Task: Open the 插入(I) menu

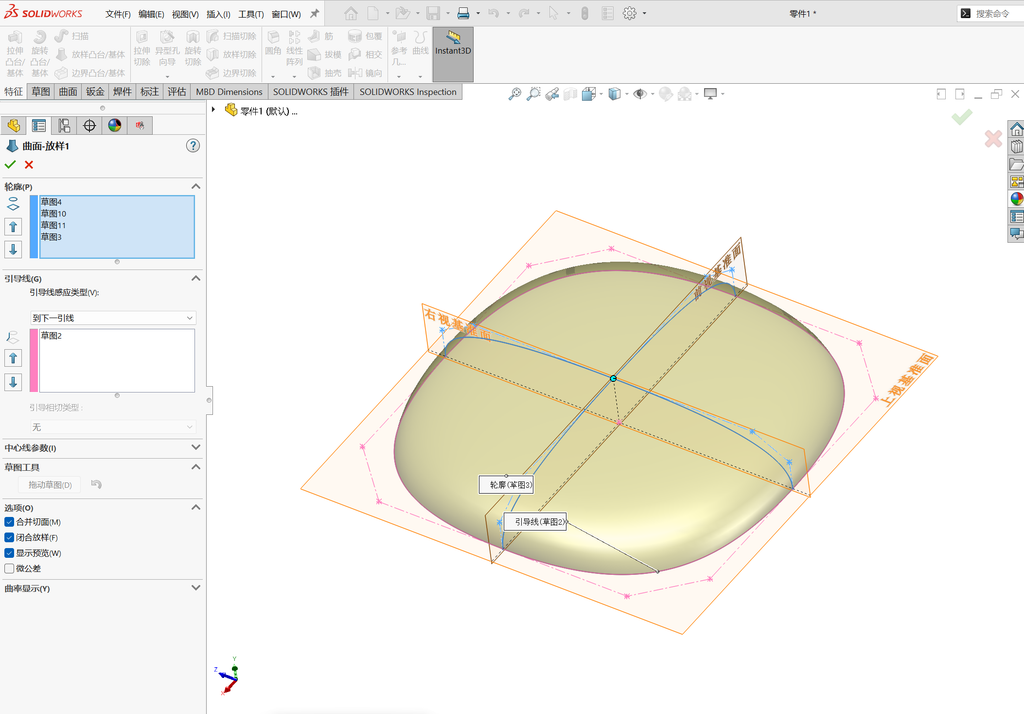Action: pos(218,14)
